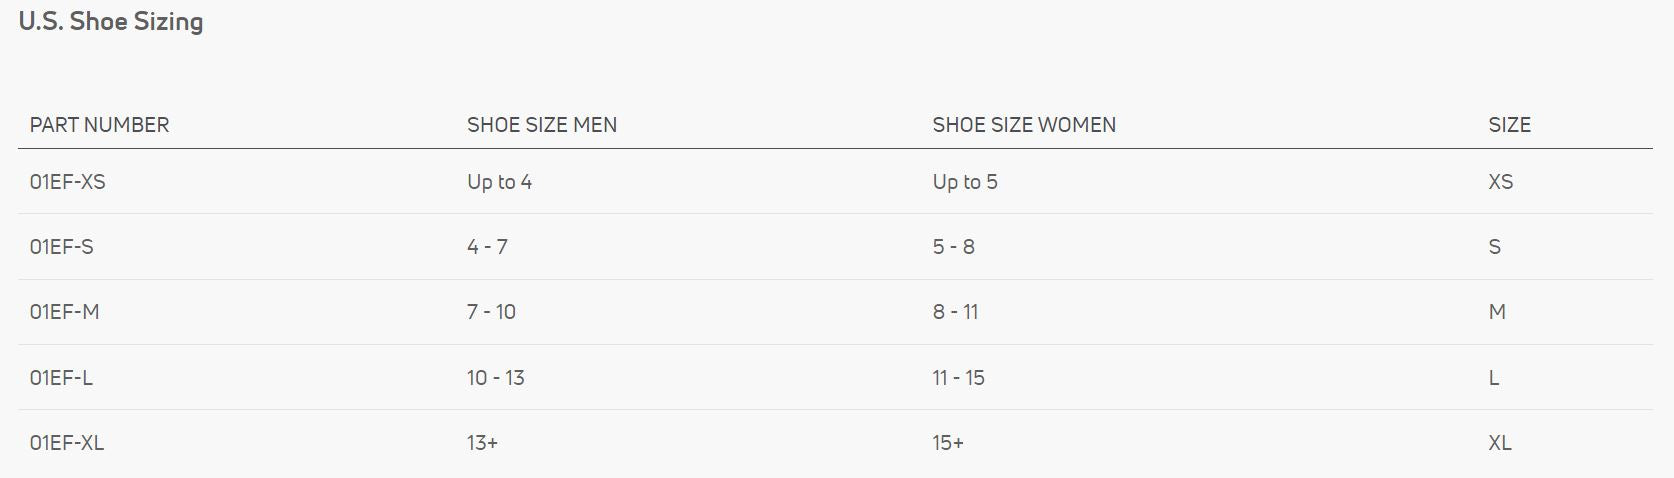
Task: Select the SIZE column header
Action: click(1509, 125)
